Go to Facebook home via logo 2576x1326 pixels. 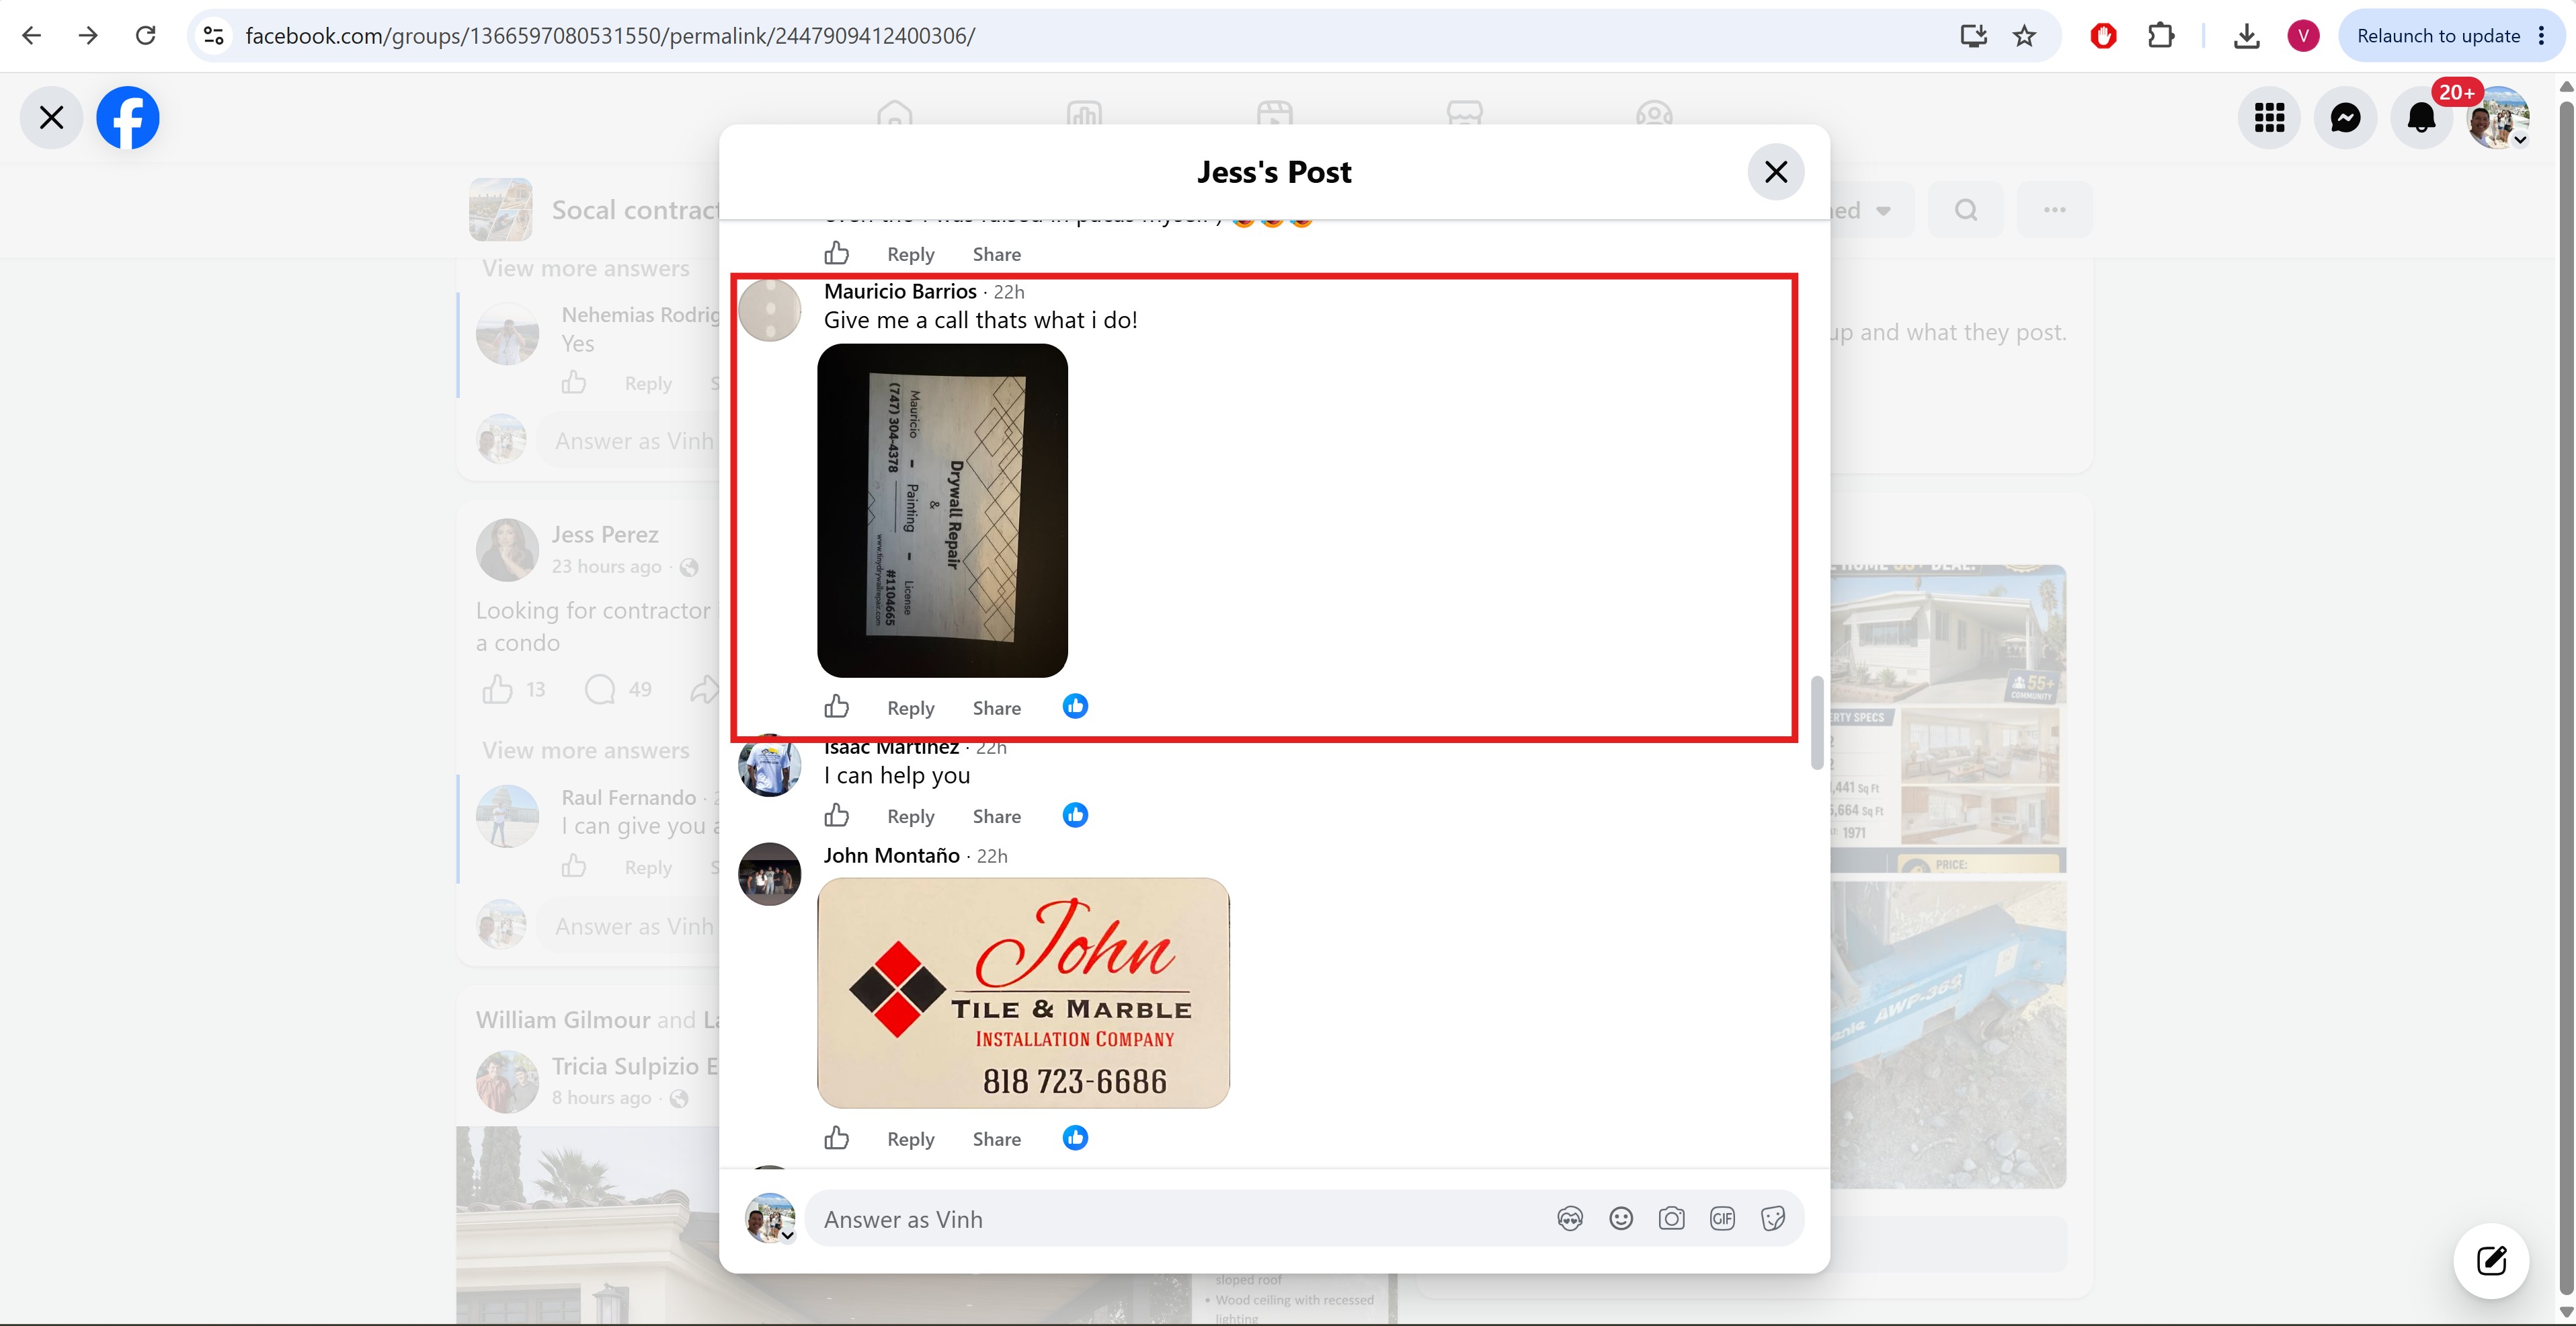tap(128, 118)
